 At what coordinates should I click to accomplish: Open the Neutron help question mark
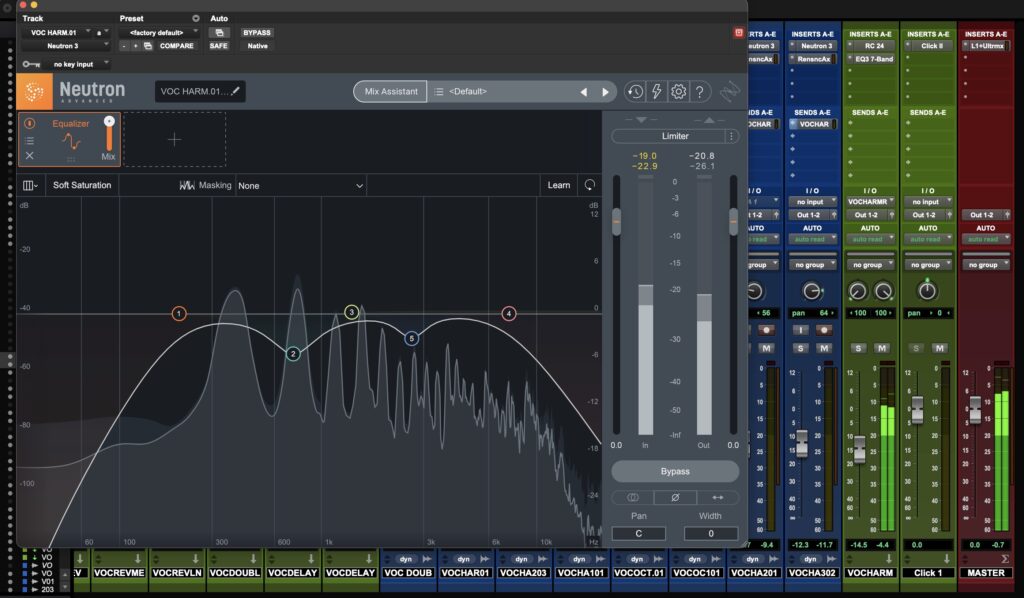click(x=699, y=92)
